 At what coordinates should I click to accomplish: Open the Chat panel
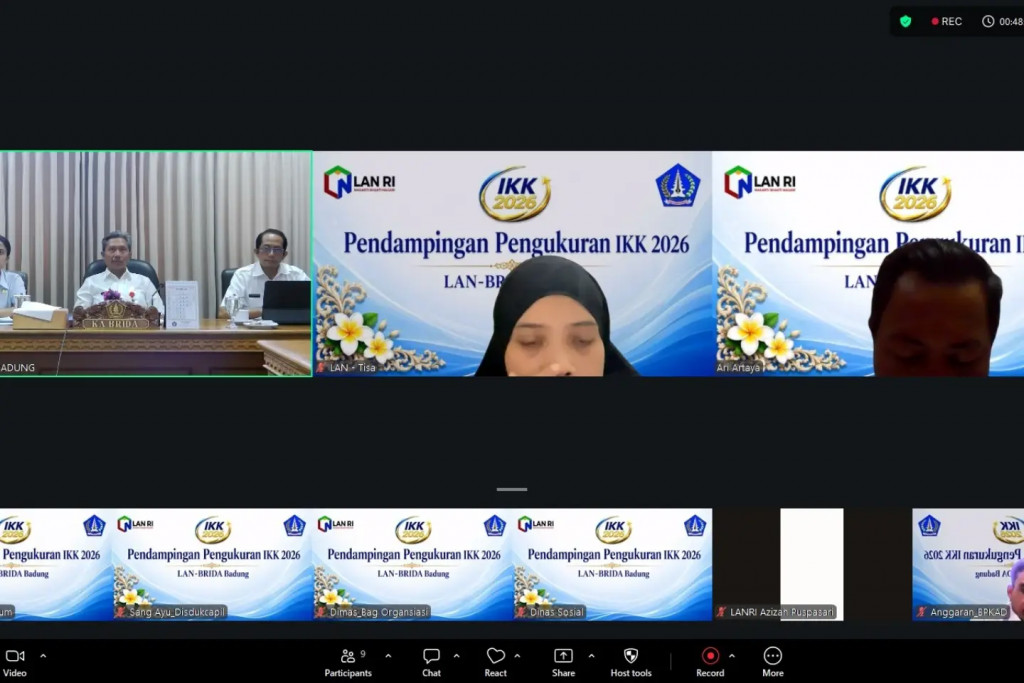[x=431, y=663]
